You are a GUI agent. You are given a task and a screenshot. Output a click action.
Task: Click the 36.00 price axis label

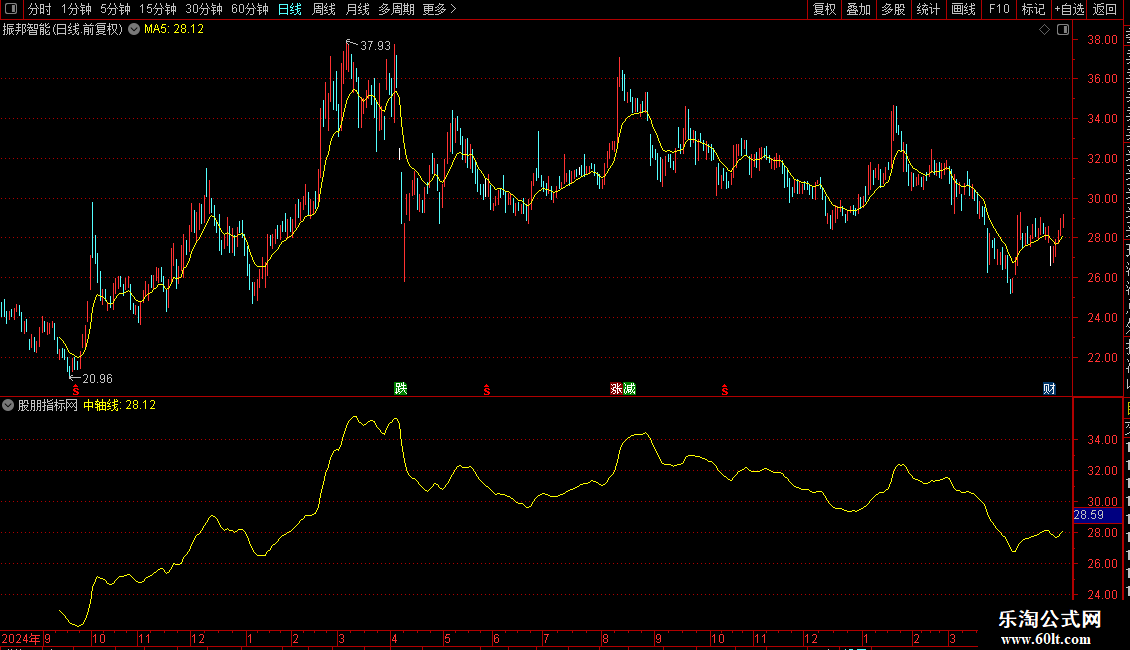[x=1103, y=79]
